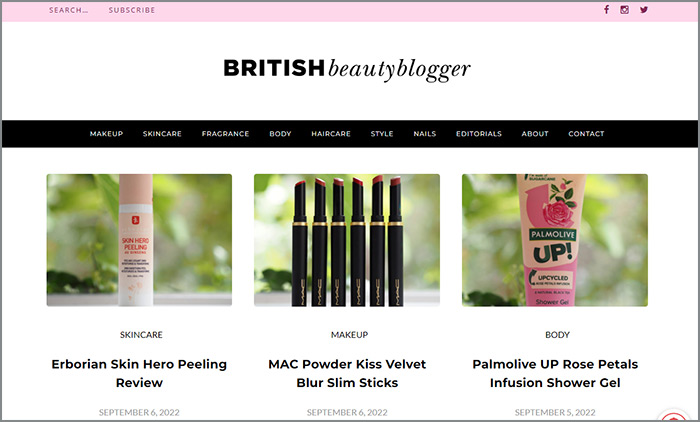This screenshot has height=422, width=700.
Task: Open the Makeup menu item
Action: 106,134
